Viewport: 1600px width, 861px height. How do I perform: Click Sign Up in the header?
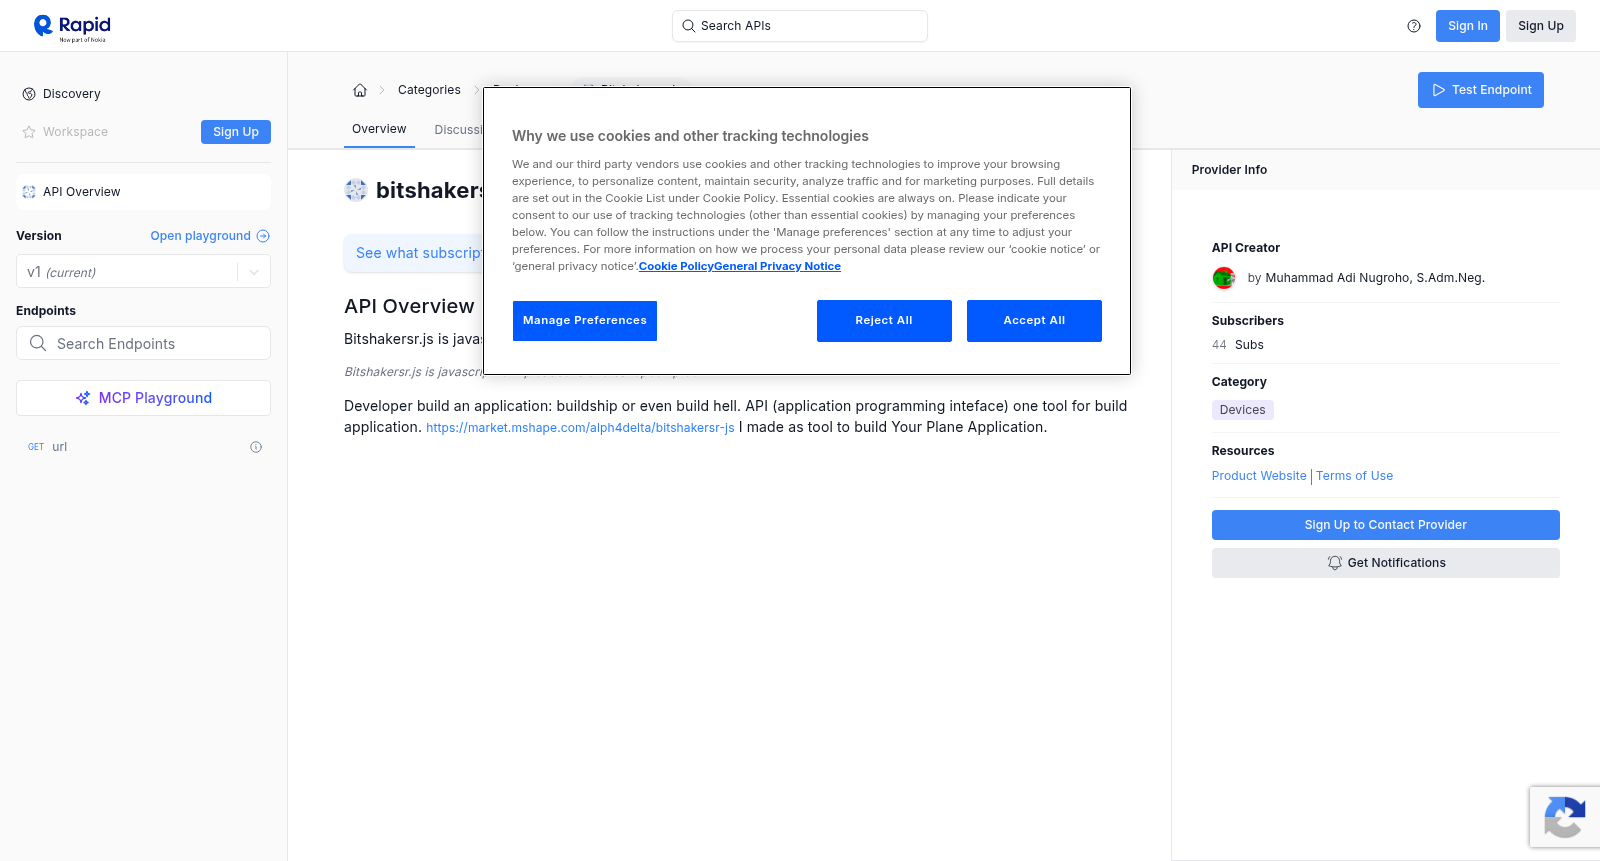point(1540,26)
